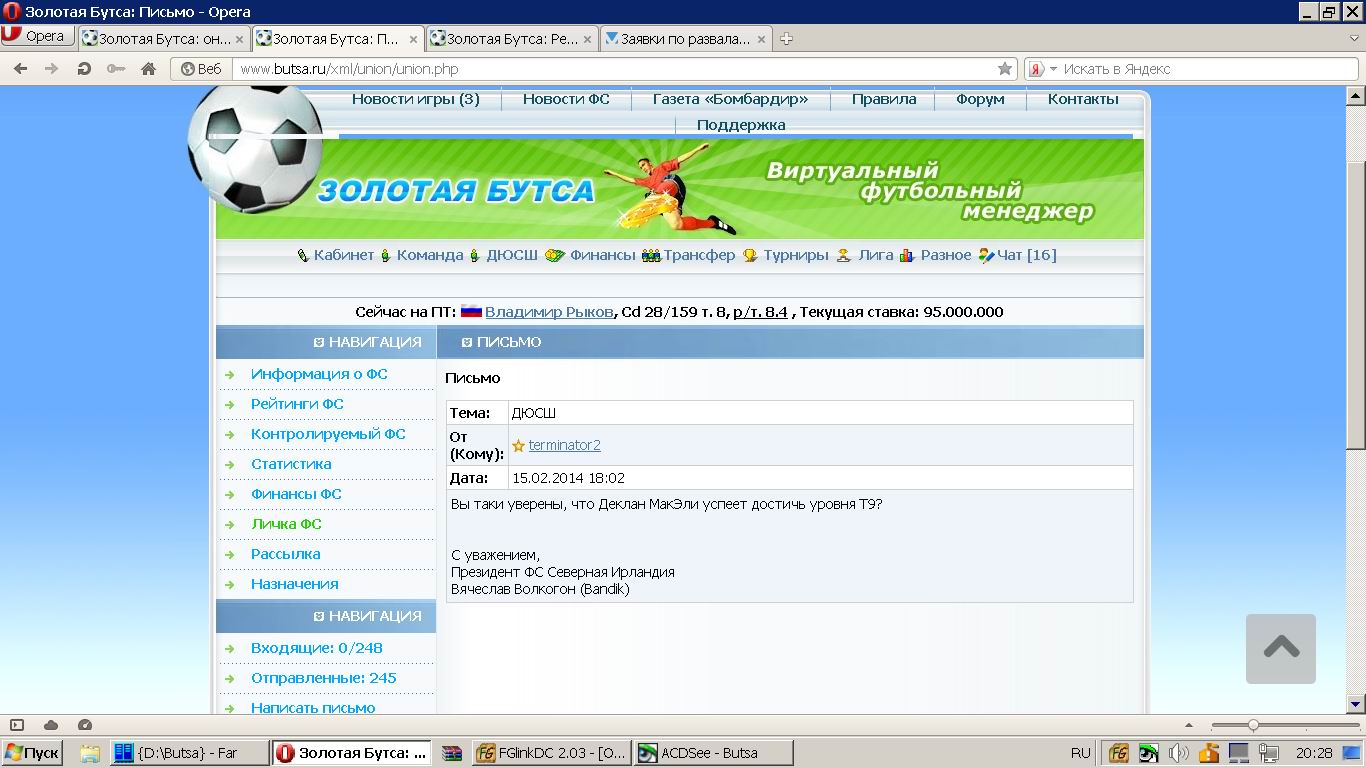Go to 'Входящие: 0/248' inbox link
This screenshot has width=1366, height=768.
[316, 648]
